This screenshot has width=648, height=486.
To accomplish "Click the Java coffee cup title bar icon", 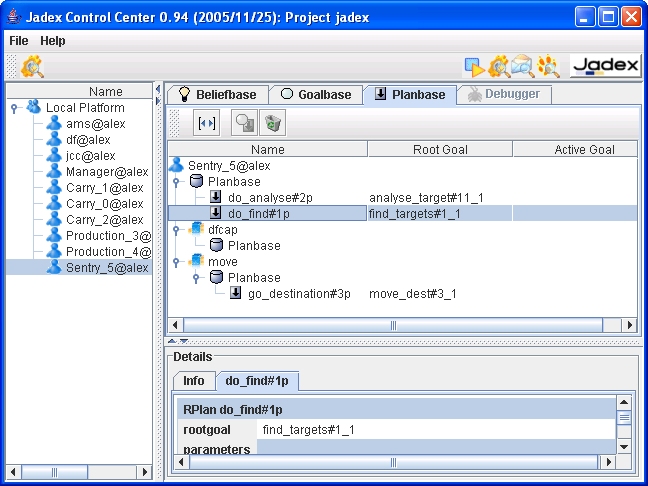I will [x=14, y=17].
